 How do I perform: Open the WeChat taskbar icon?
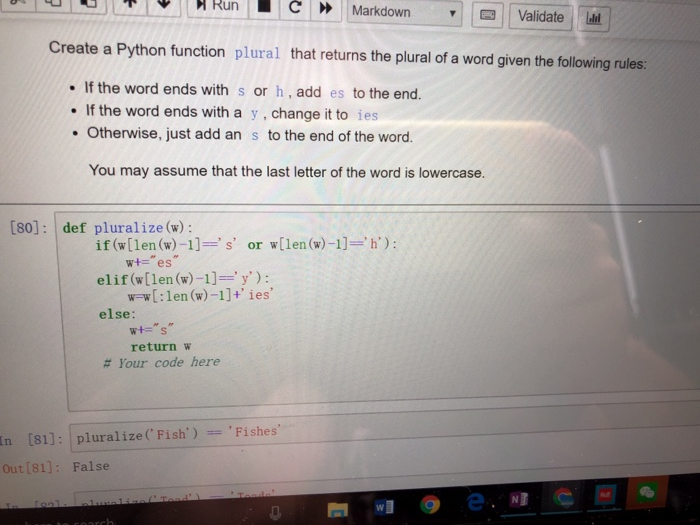point(646,492)
